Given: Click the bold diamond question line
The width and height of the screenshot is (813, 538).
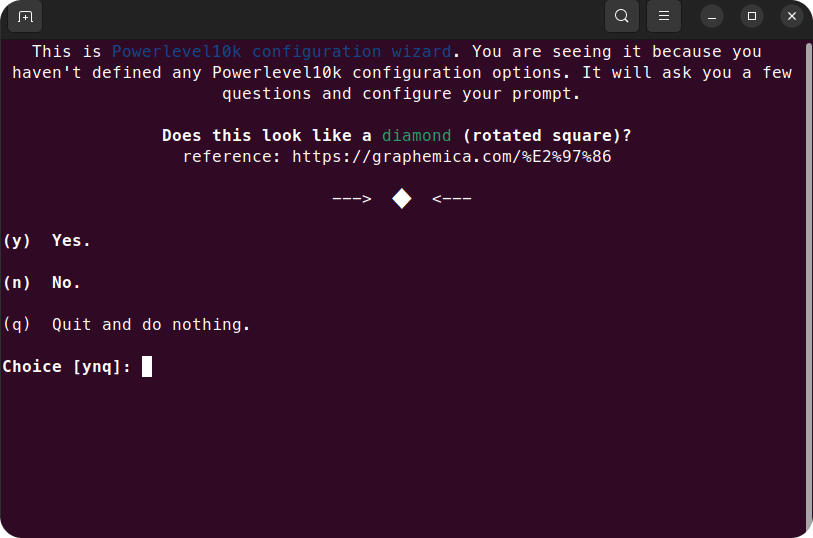Looking at the screenshot, I should coord(396,135).
